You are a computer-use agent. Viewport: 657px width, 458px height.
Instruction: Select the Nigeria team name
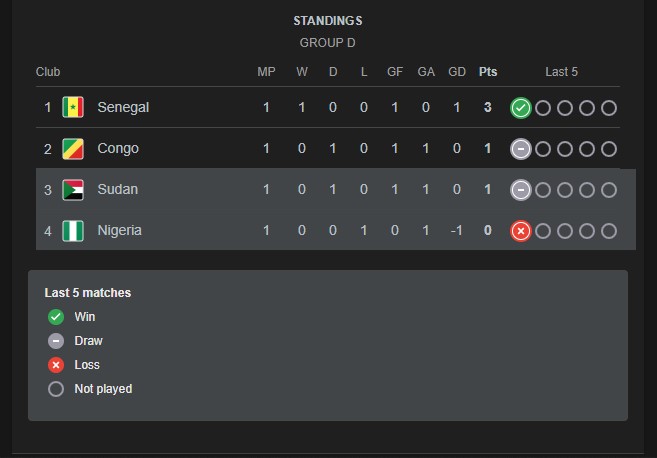tap(120, 231)
